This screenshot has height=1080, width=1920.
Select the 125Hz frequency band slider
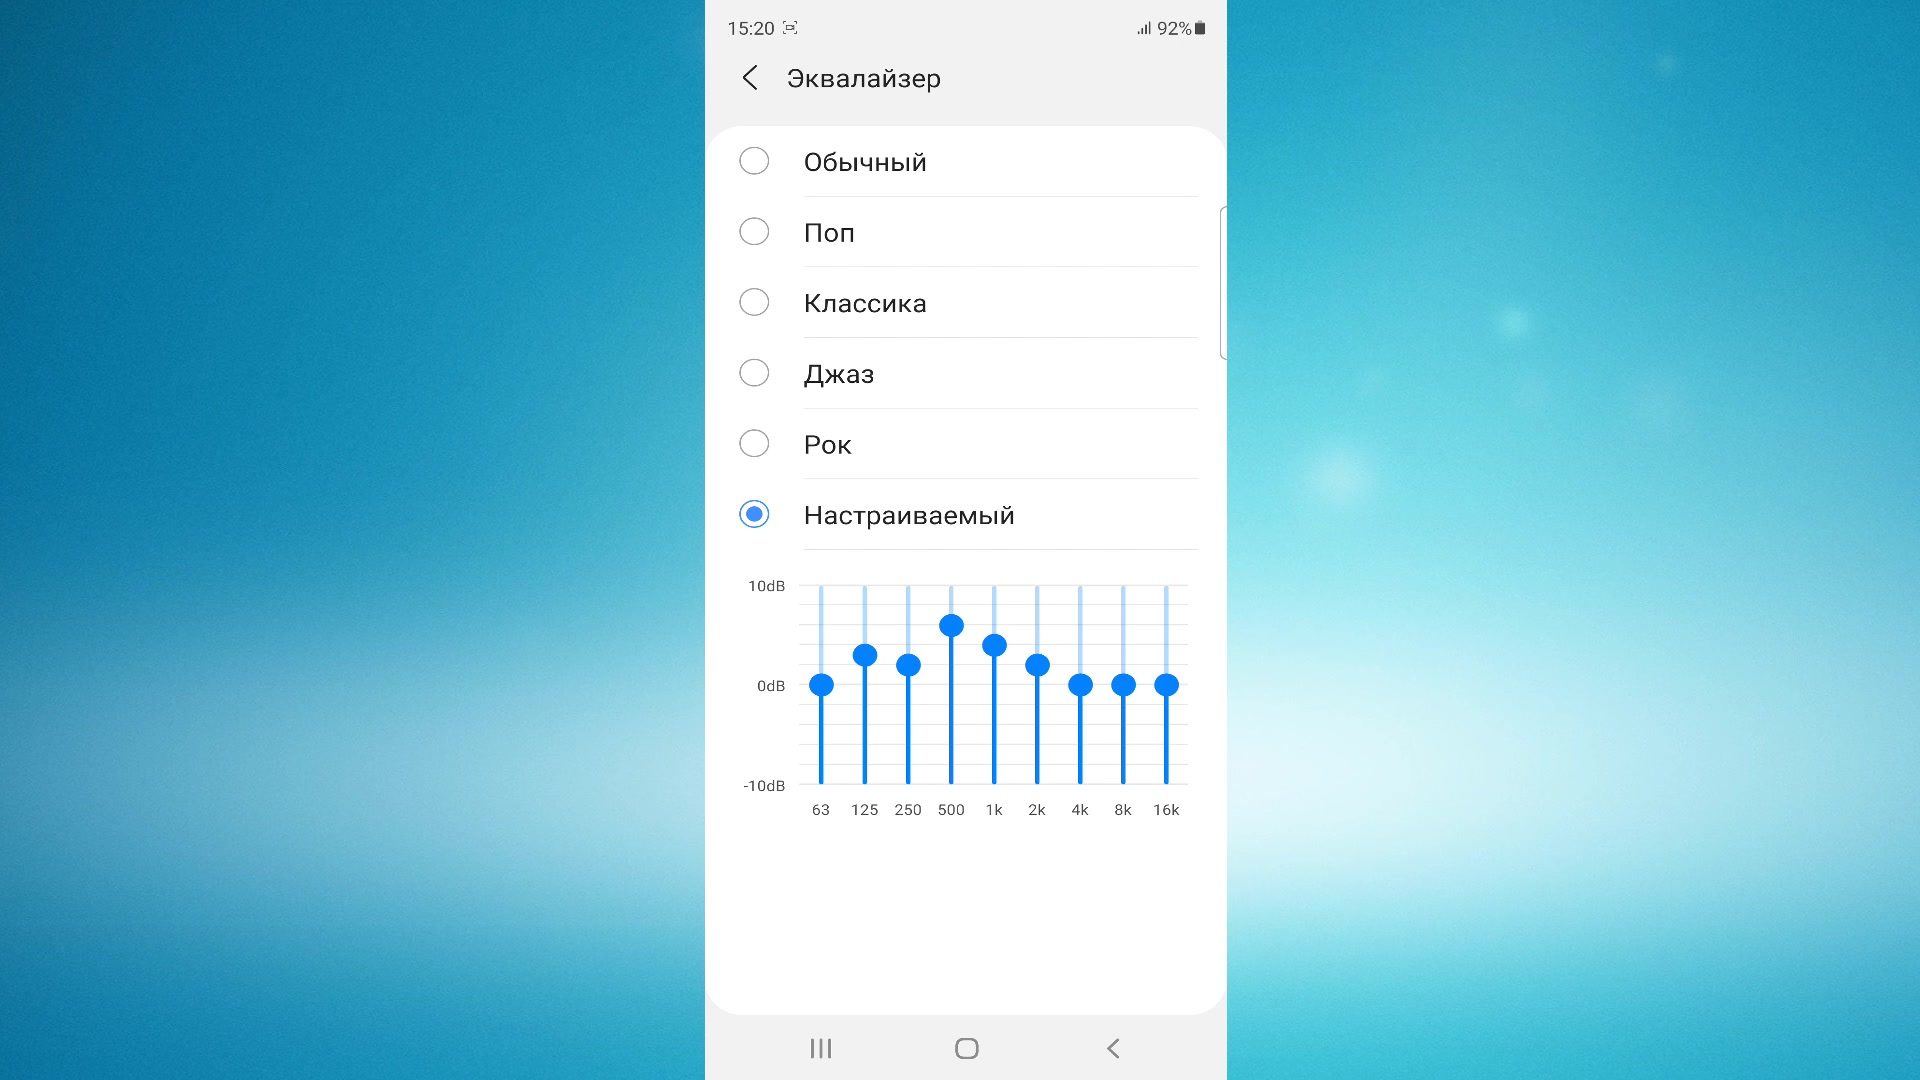(x=865, y=657)
